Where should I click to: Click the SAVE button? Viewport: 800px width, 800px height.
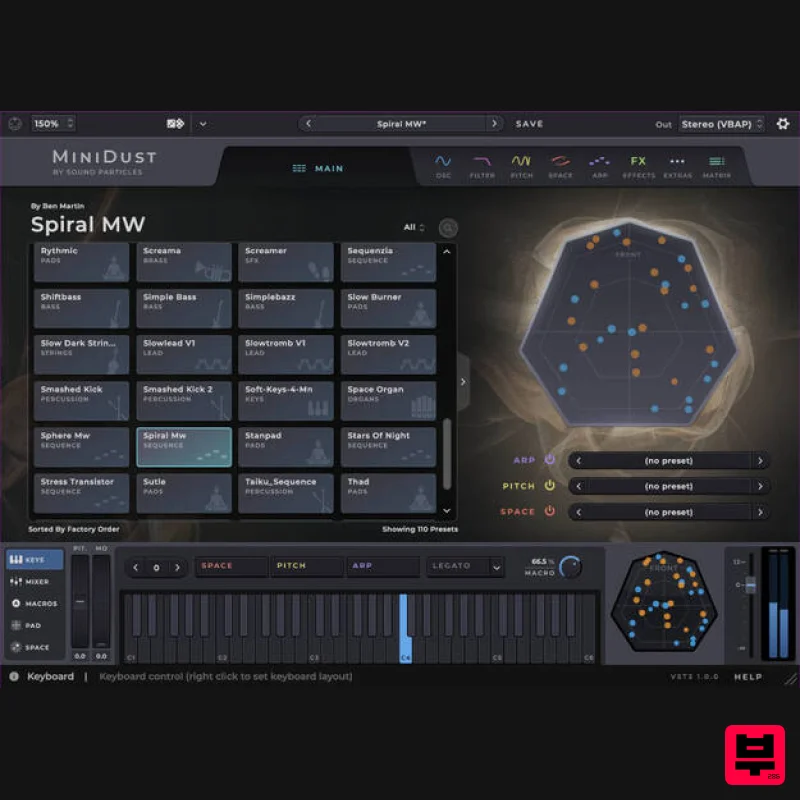point(529,123)
